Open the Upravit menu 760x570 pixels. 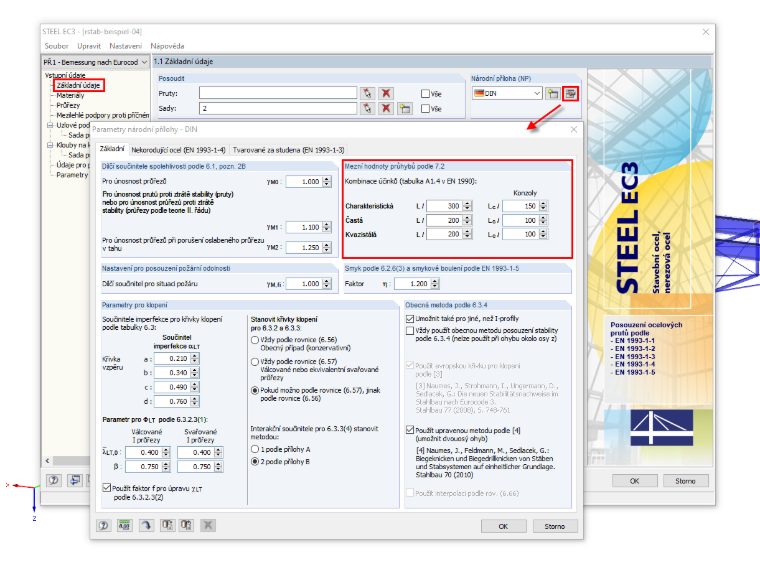click(x=89, y=46)
